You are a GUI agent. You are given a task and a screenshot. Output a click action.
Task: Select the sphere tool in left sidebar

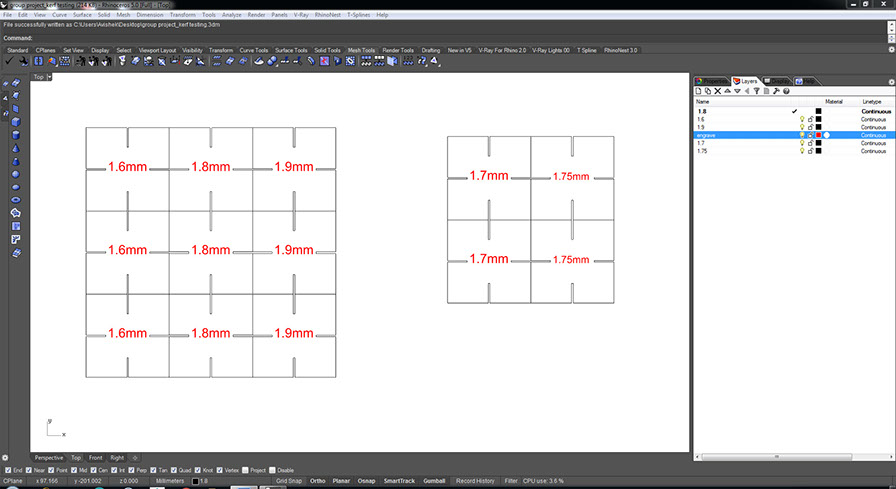[x=16, y=174]
